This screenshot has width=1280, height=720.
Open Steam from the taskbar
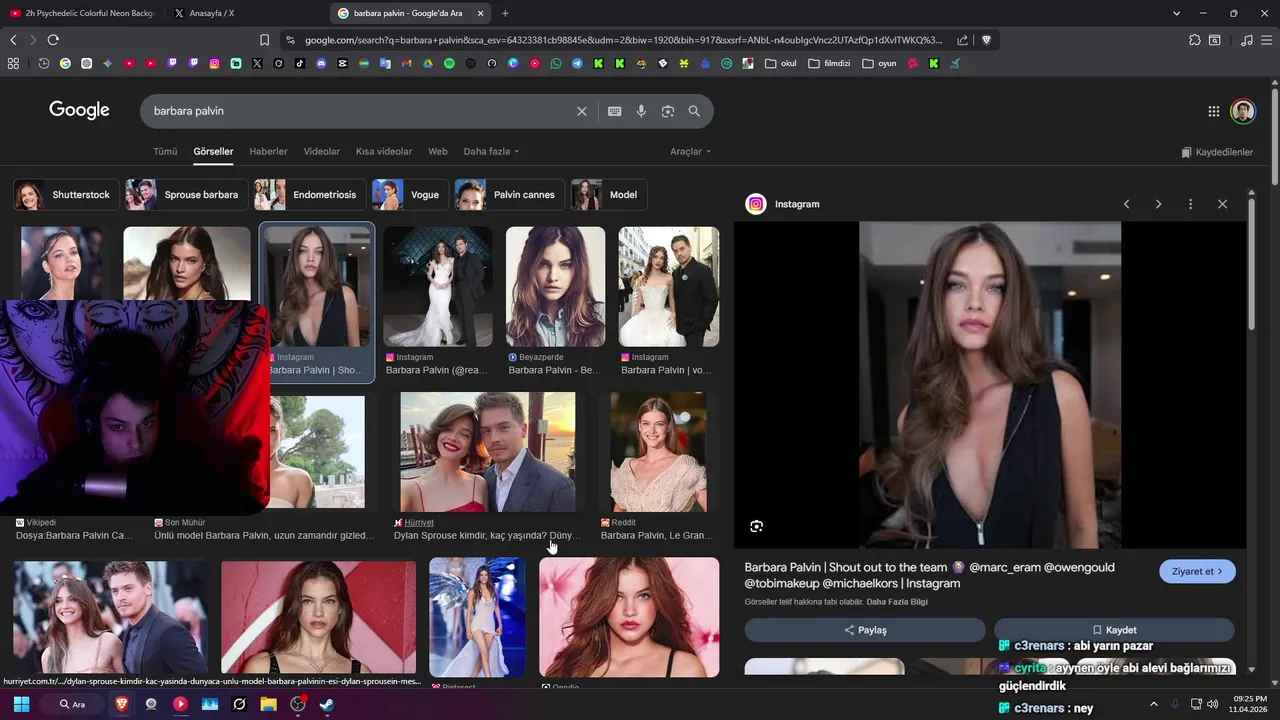click(326, 704)
